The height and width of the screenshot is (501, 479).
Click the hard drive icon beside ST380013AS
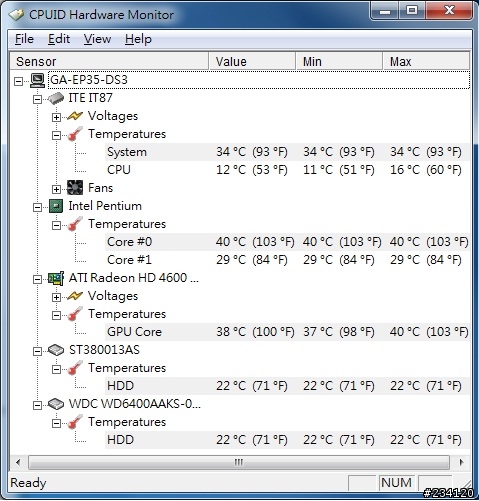[x=56, y=350]
